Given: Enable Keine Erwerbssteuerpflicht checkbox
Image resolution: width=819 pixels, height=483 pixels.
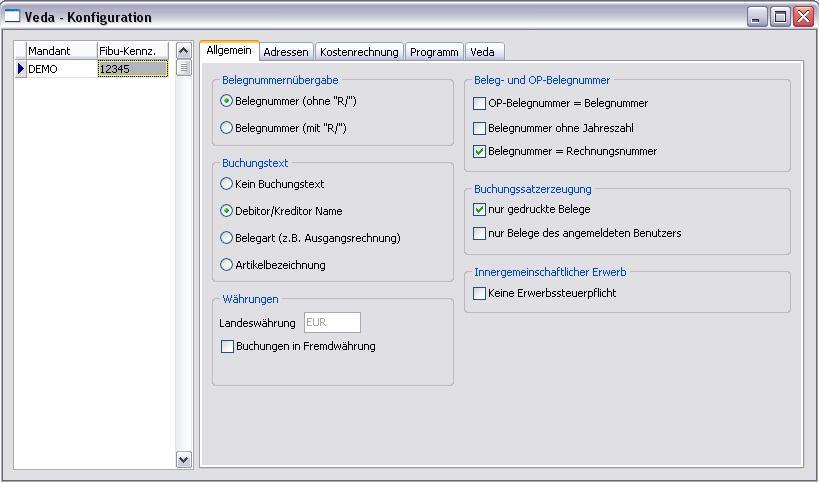Looking at the screenshot, I should pyautogui.click(x=480, y=294).
